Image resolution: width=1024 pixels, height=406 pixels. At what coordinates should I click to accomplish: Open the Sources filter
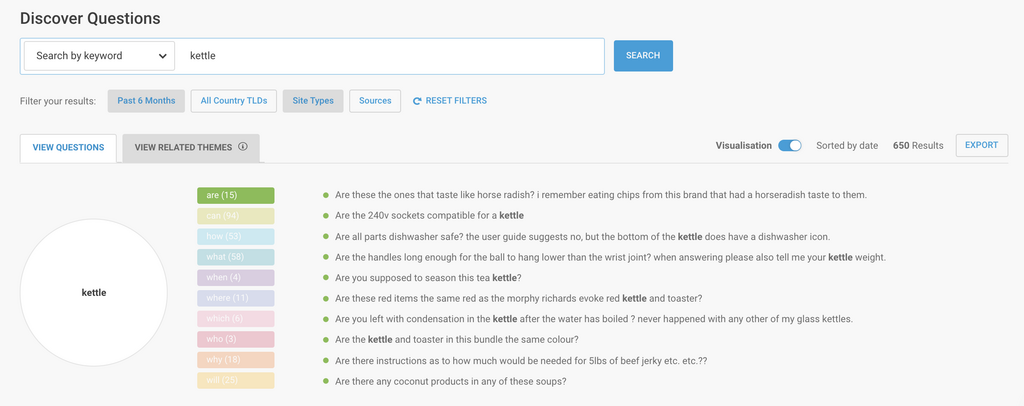[x=375, y=101]
